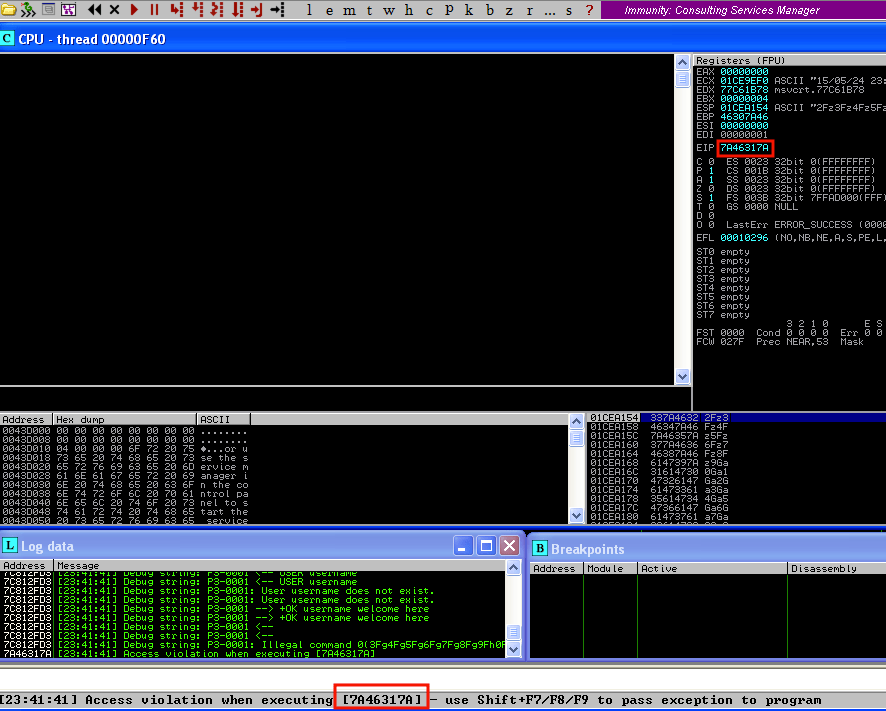Open memory map using 'm' button

(348, 10)
